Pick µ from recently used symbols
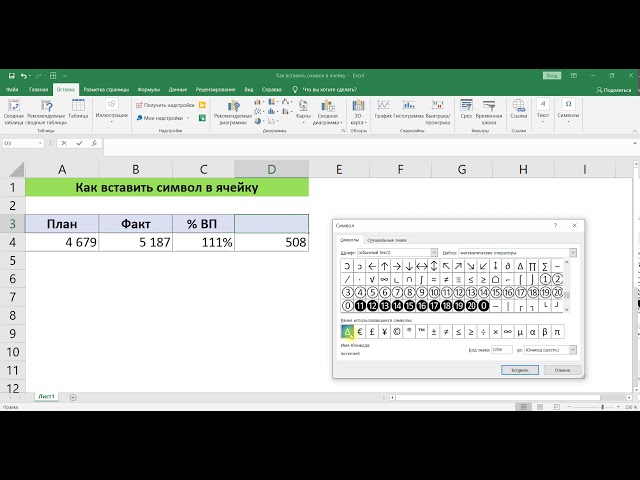Image resolution: width=640 pixels, height=480 pixels. [520, 332]
